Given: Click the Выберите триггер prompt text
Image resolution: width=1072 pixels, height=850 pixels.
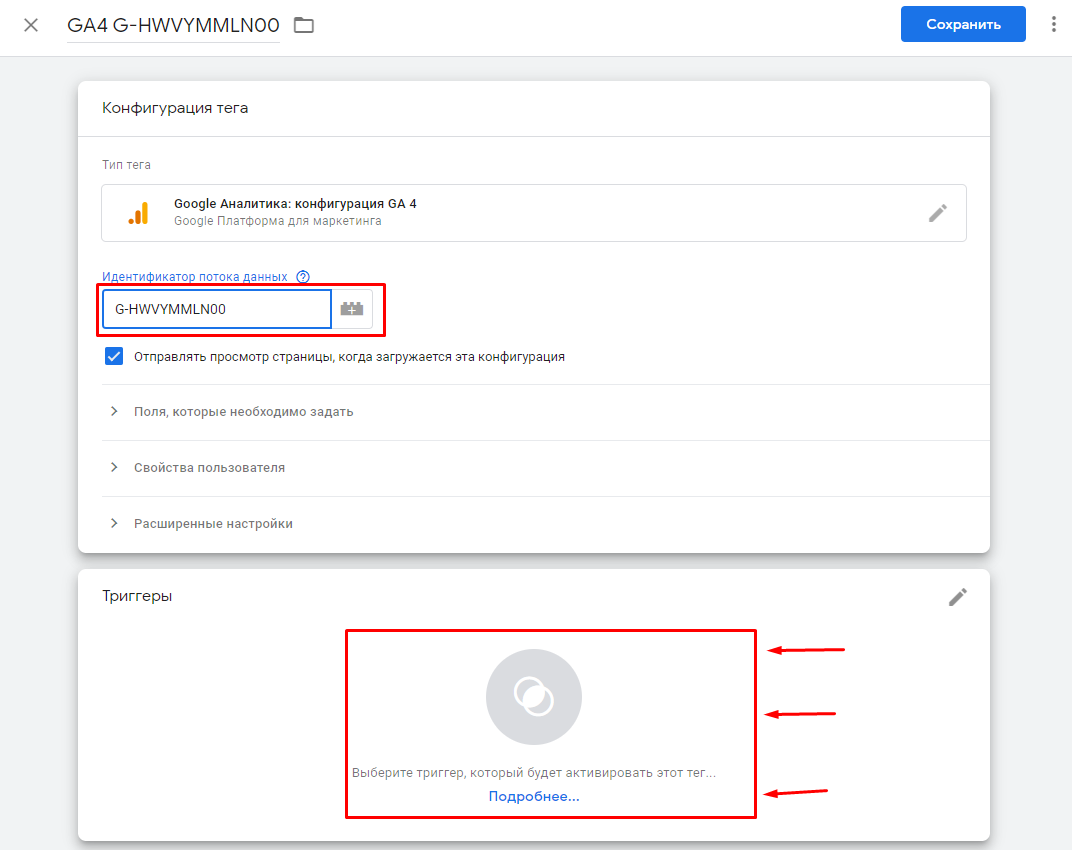Looking at the screenshot, I should pos(534,773).
